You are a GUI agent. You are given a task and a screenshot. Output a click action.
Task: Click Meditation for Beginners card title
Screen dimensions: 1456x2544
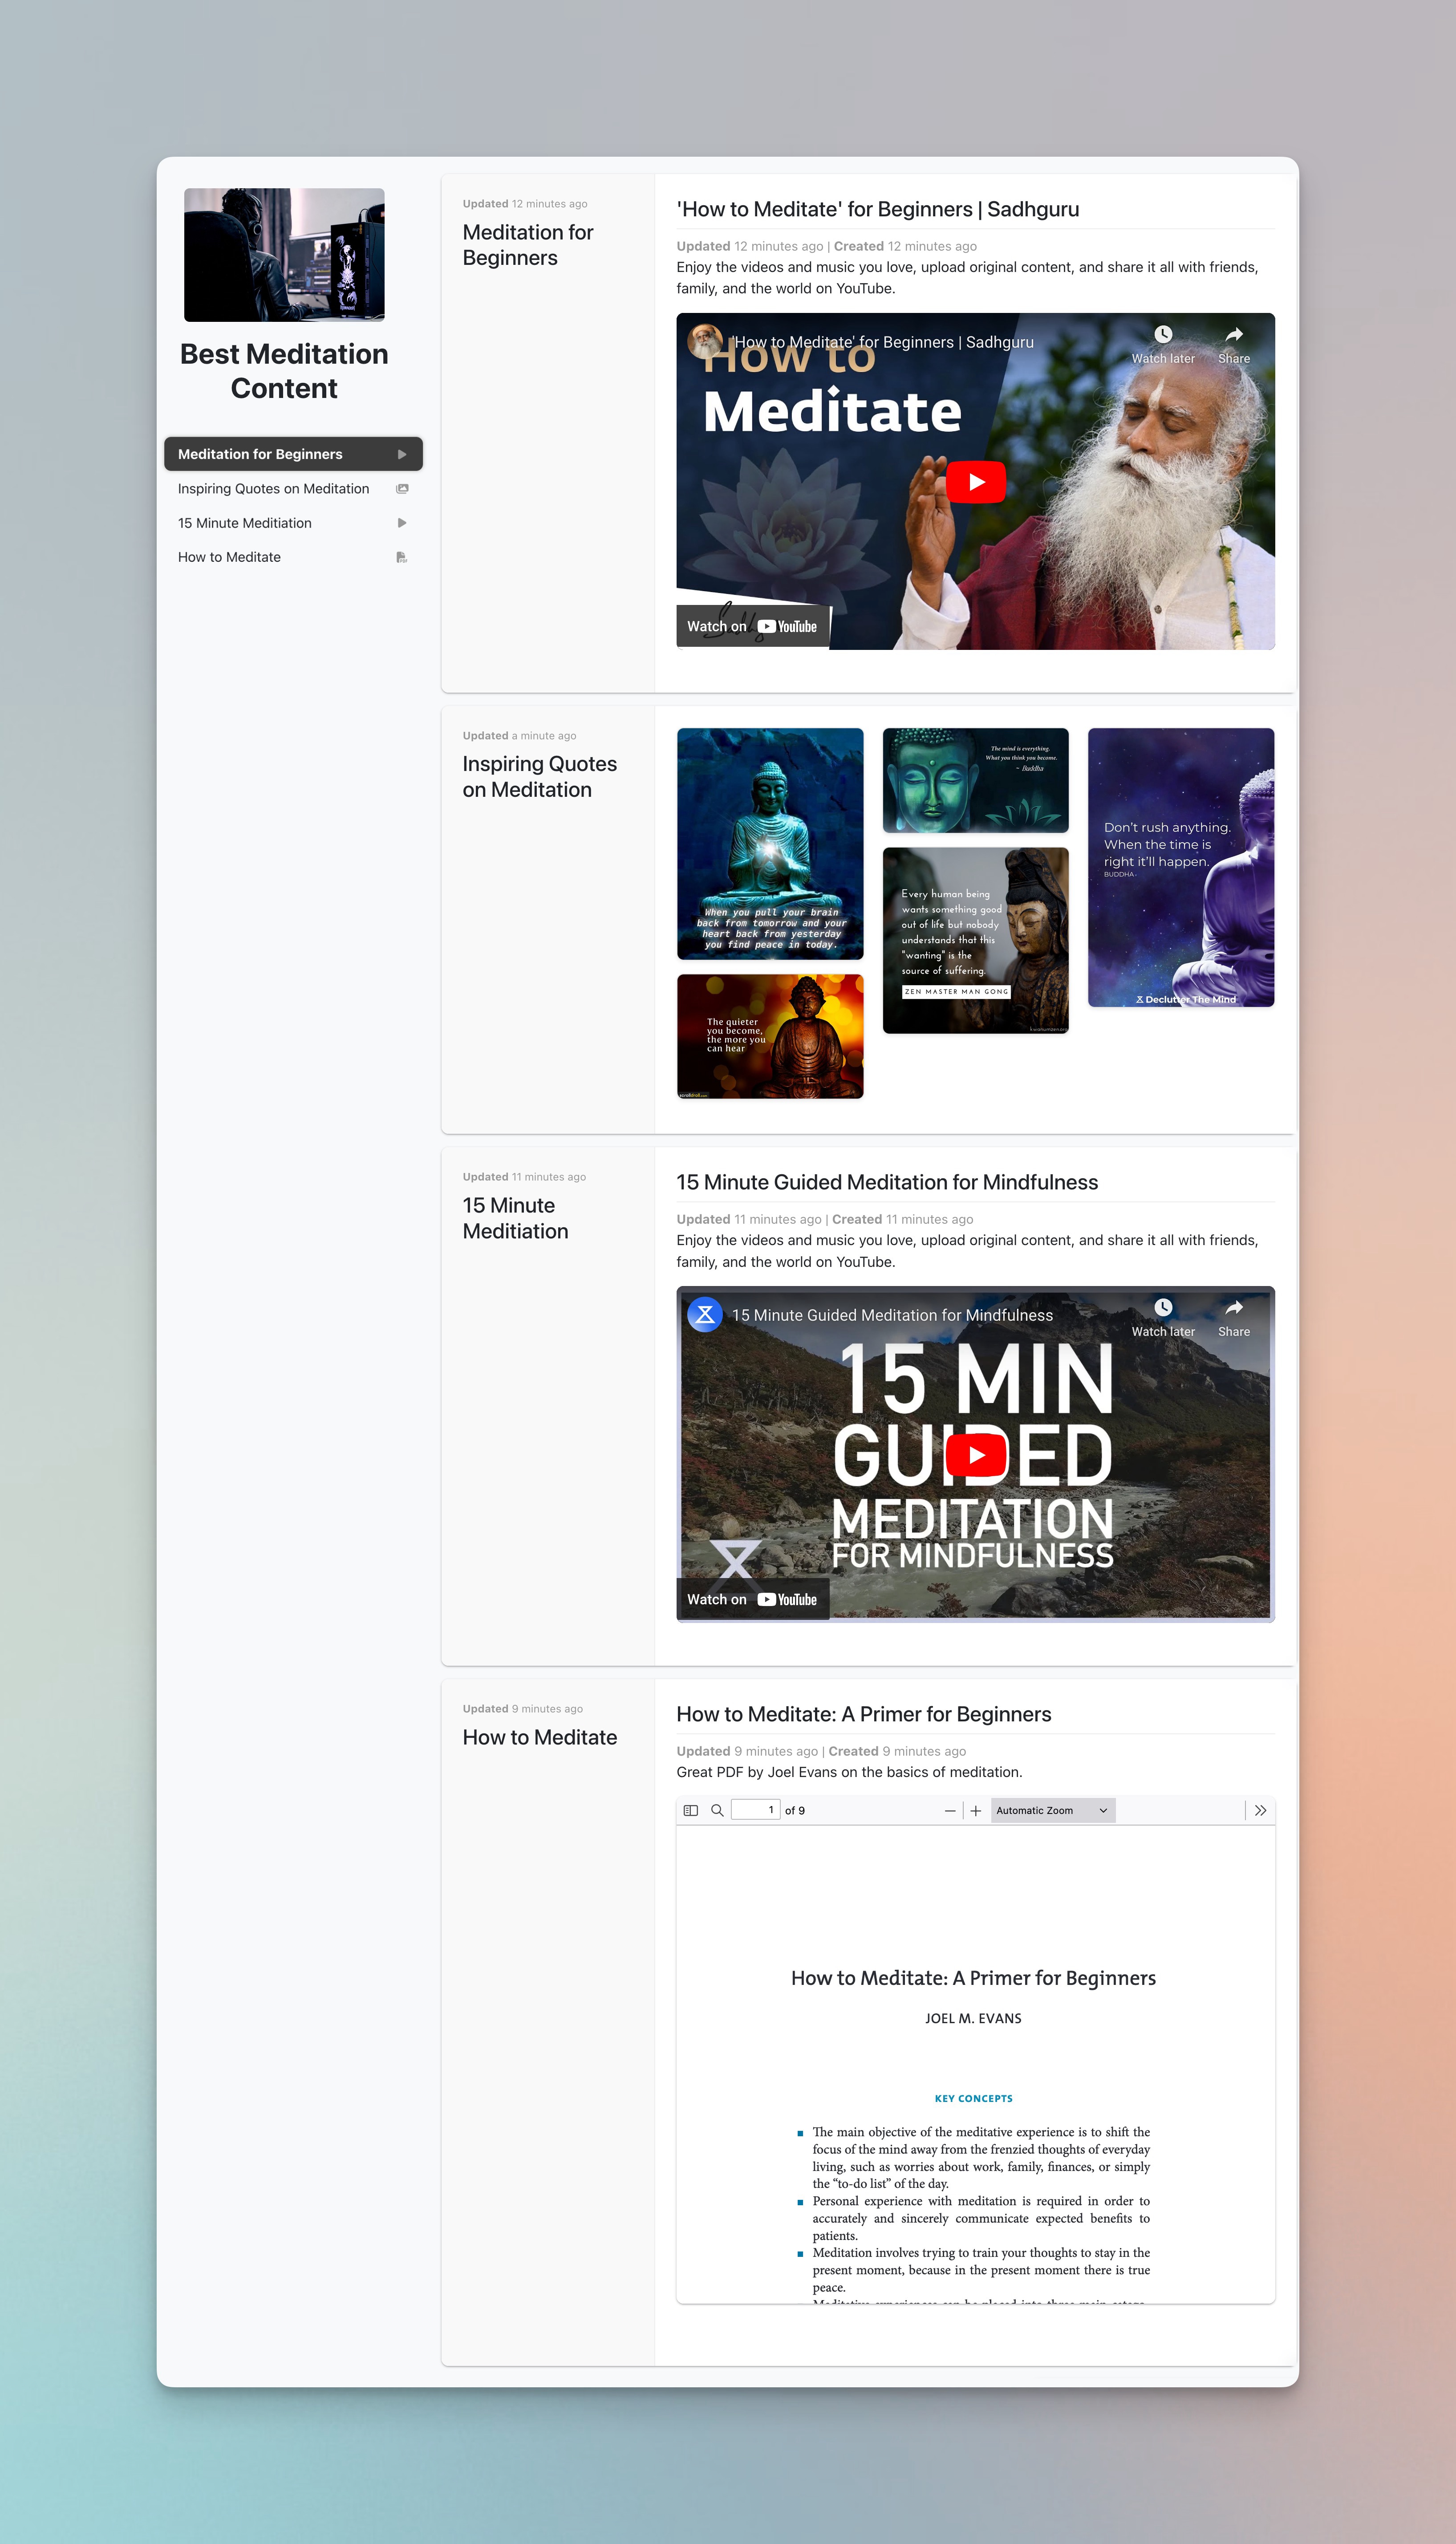[x=528, y=245]
